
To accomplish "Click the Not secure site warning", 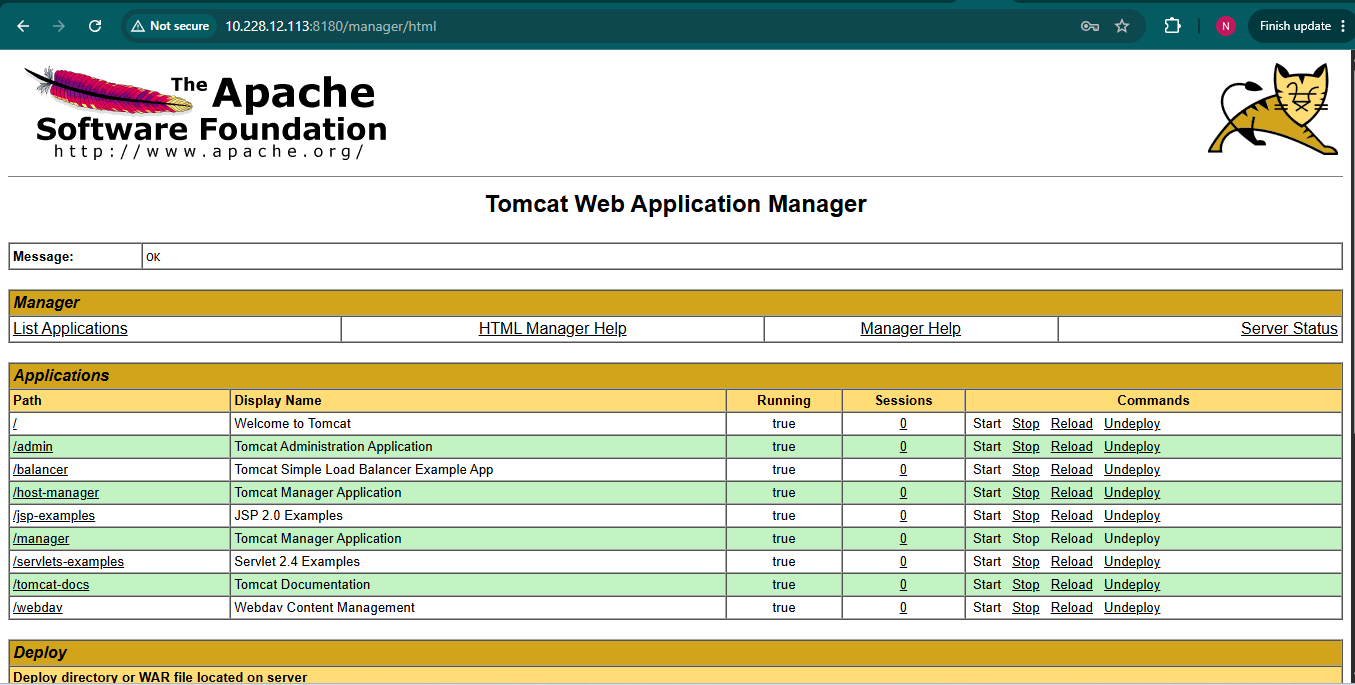I will coord(170,26).
